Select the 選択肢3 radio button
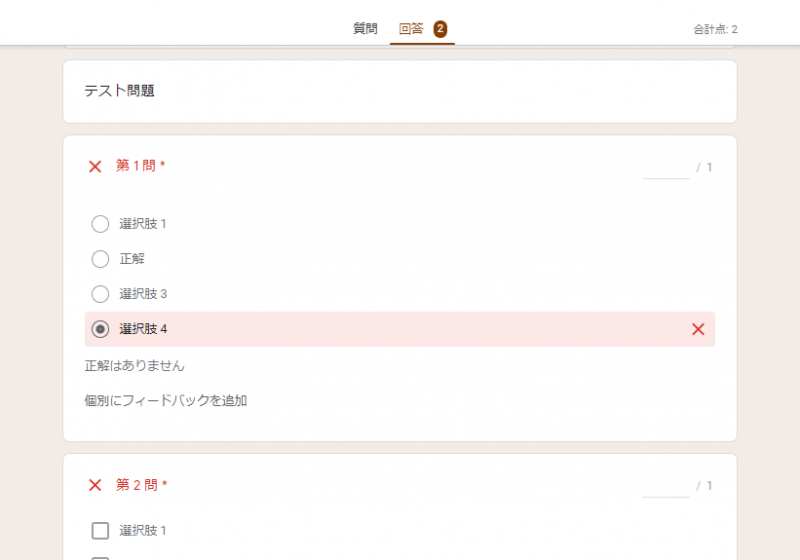The image size is (800, 560). [x=100, y=294]
